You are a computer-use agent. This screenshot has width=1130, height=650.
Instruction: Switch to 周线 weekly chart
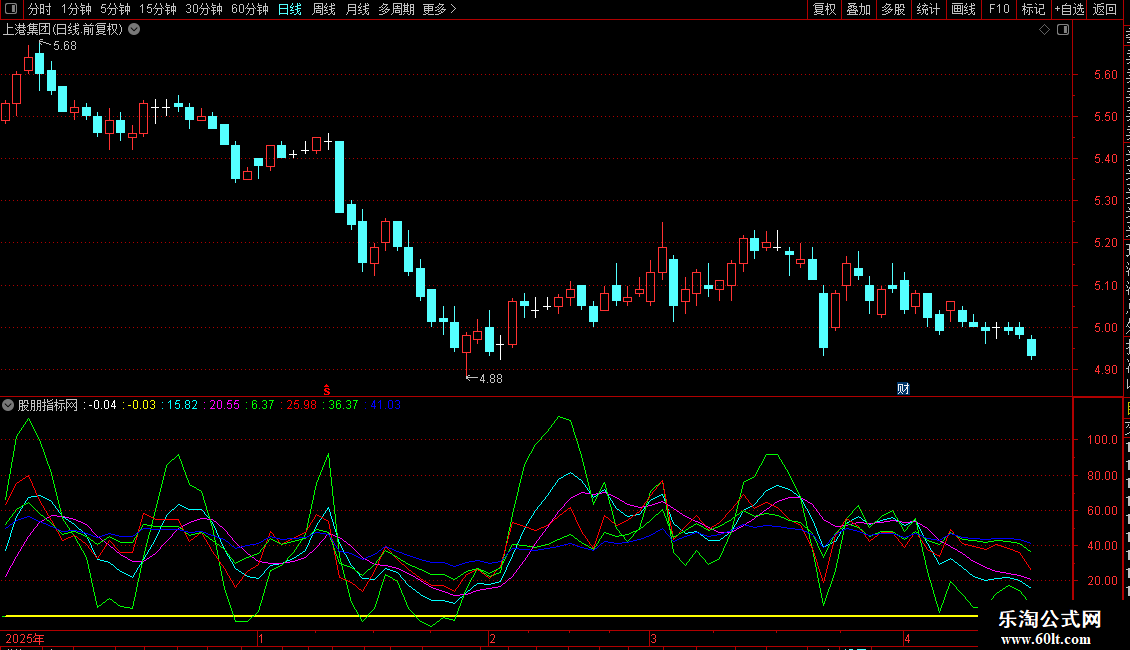click(x=324, y=9)
